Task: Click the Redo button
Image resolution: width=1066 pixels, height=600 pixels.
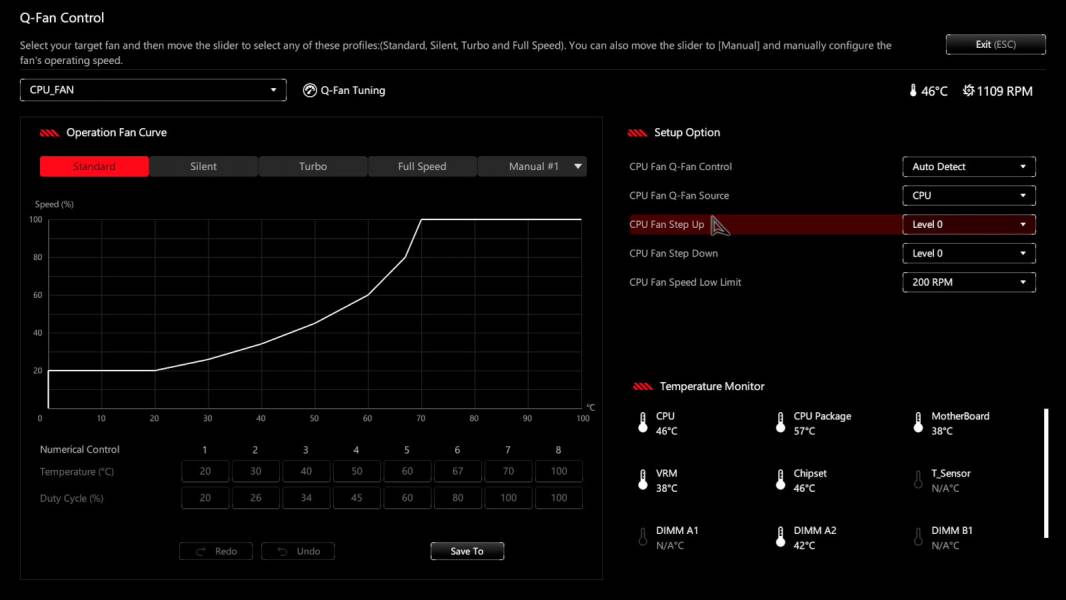Action: pyautogui.click(x=216, y=551)
